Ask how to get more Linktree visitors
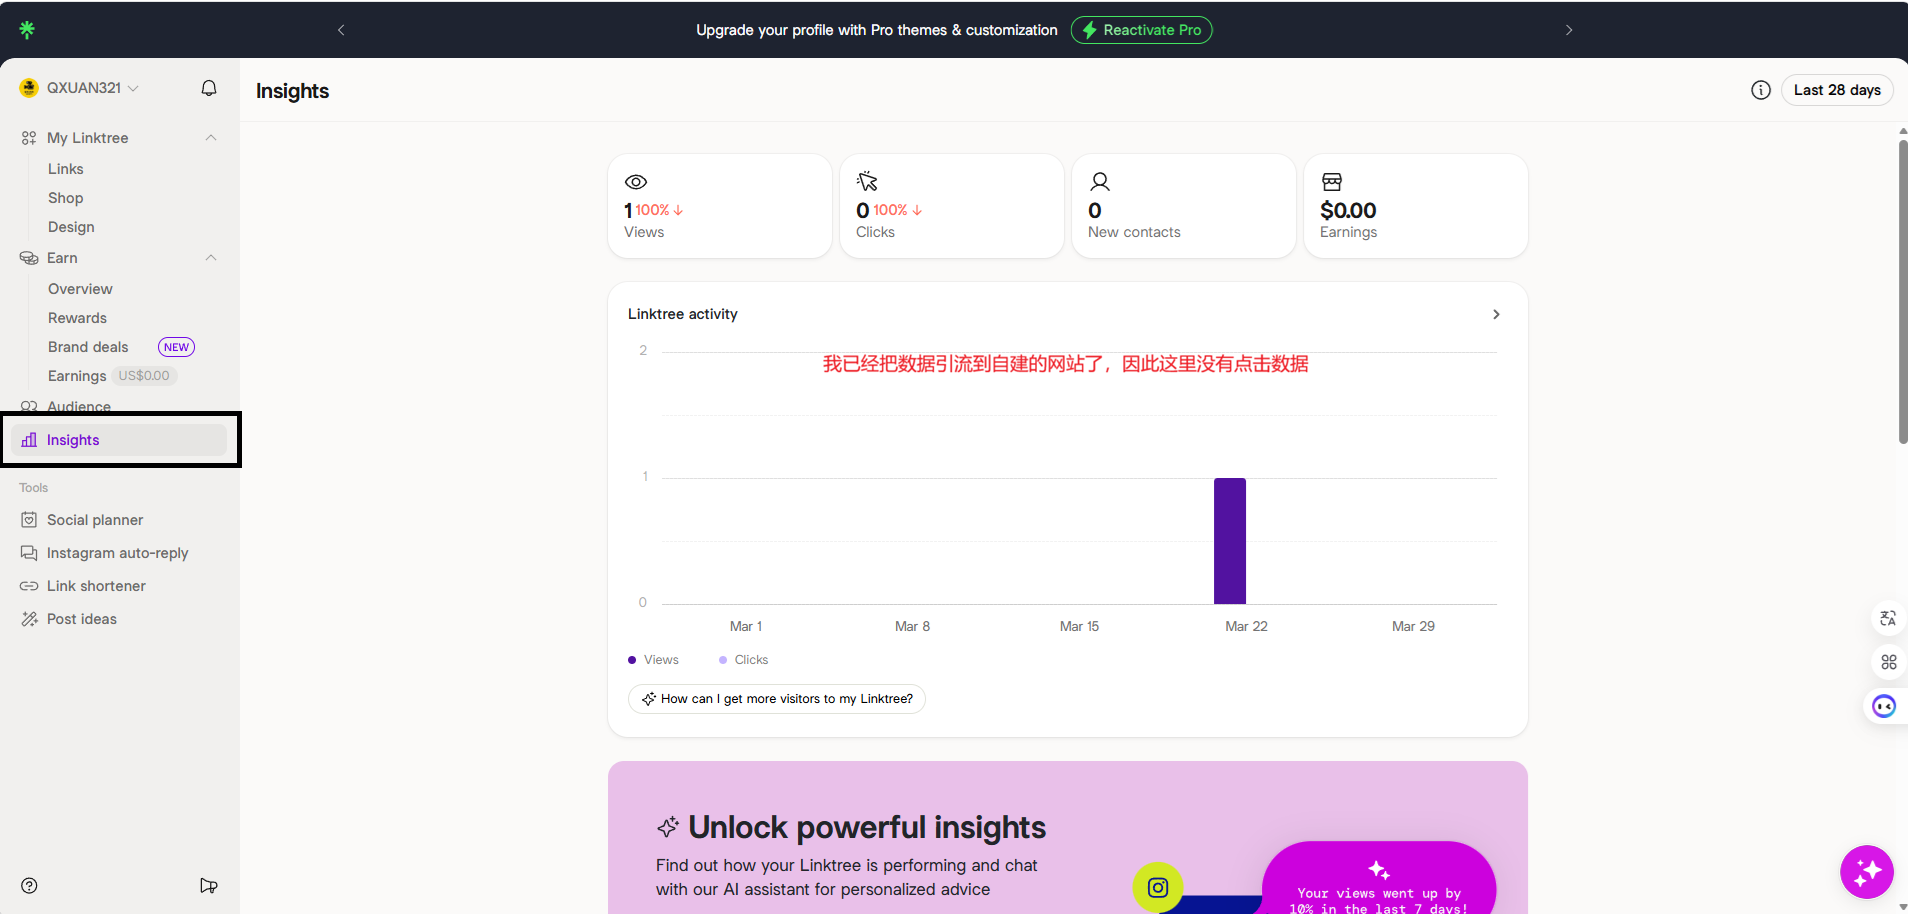1908x914 pixels. (777, 698)
